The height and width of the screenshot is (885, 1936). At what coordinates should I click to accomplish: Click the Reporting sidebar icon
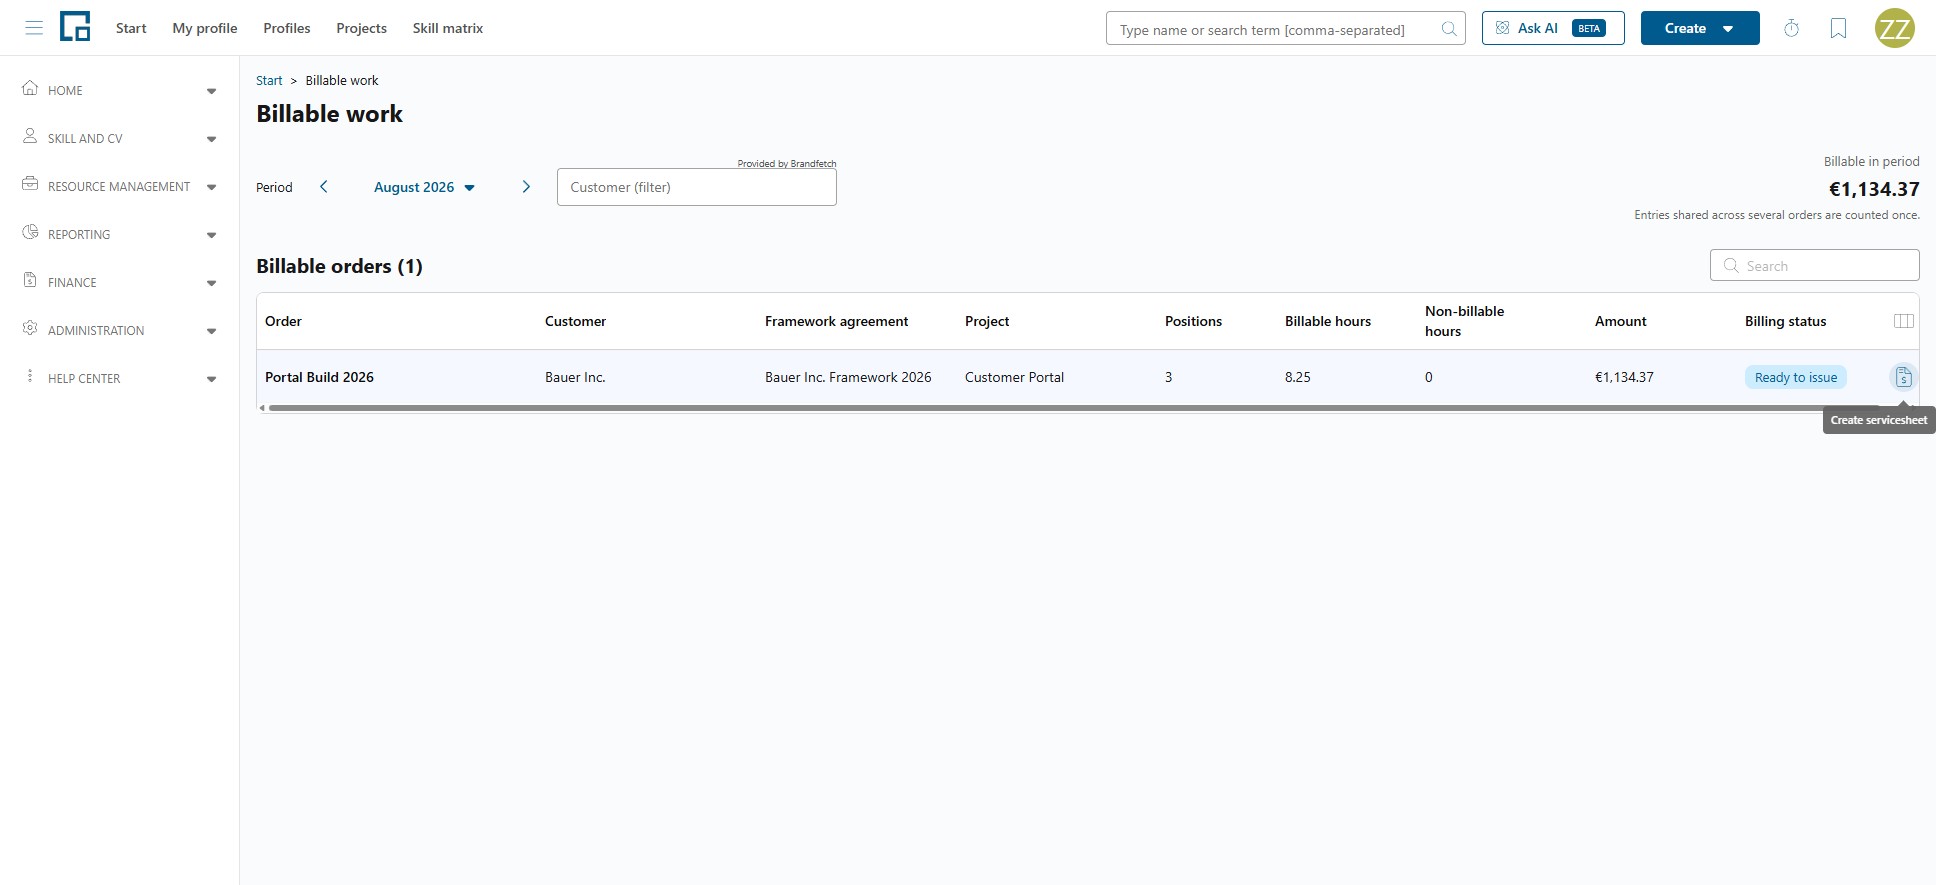[x=30, y=232]
